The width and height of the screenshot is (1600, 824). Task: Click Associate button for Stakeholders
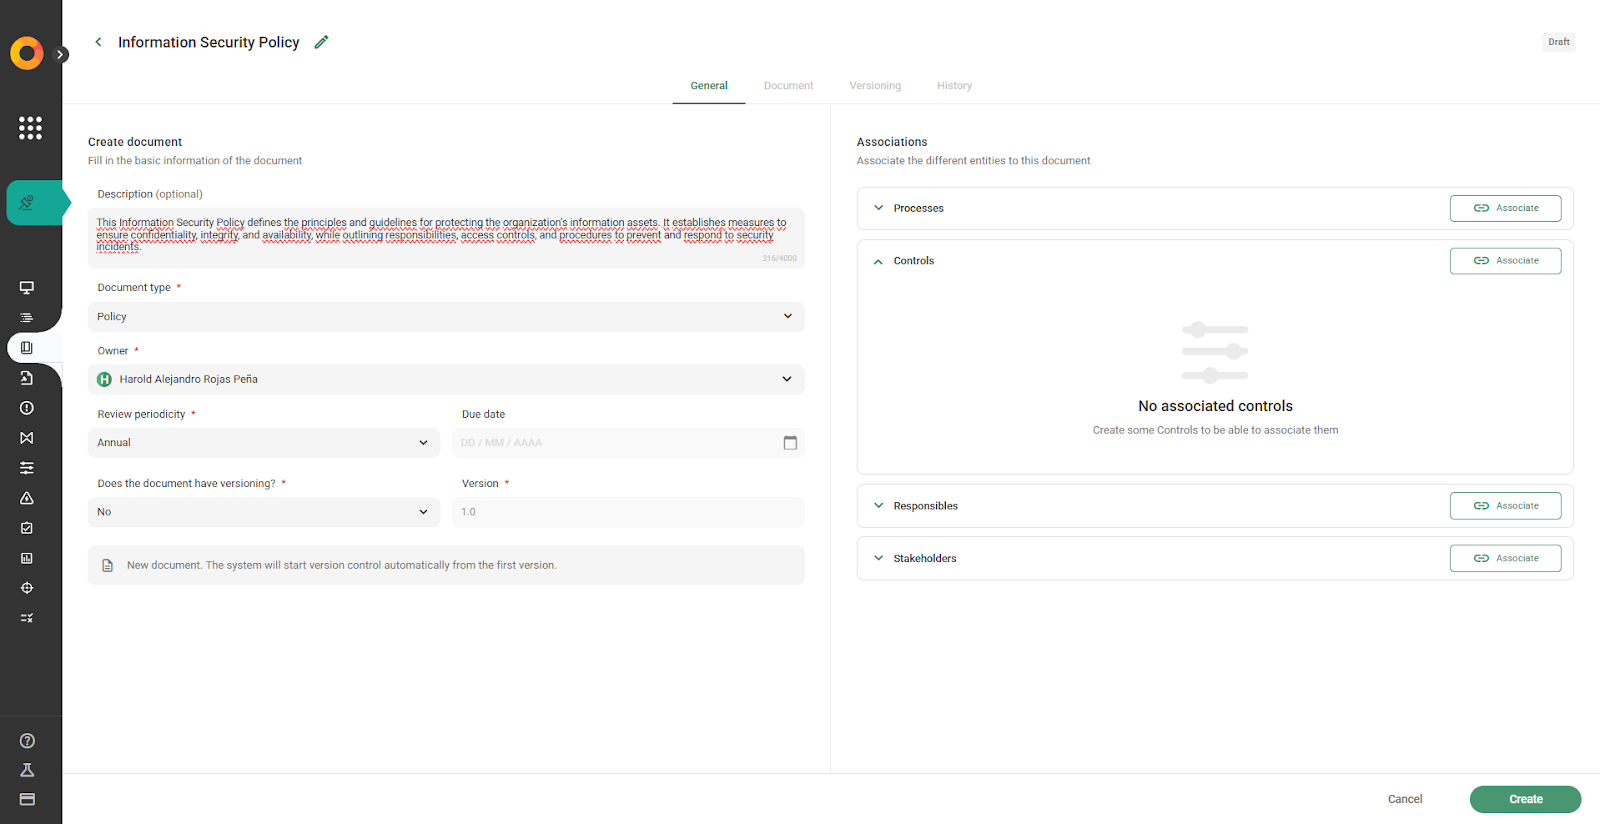point(1505,558)
